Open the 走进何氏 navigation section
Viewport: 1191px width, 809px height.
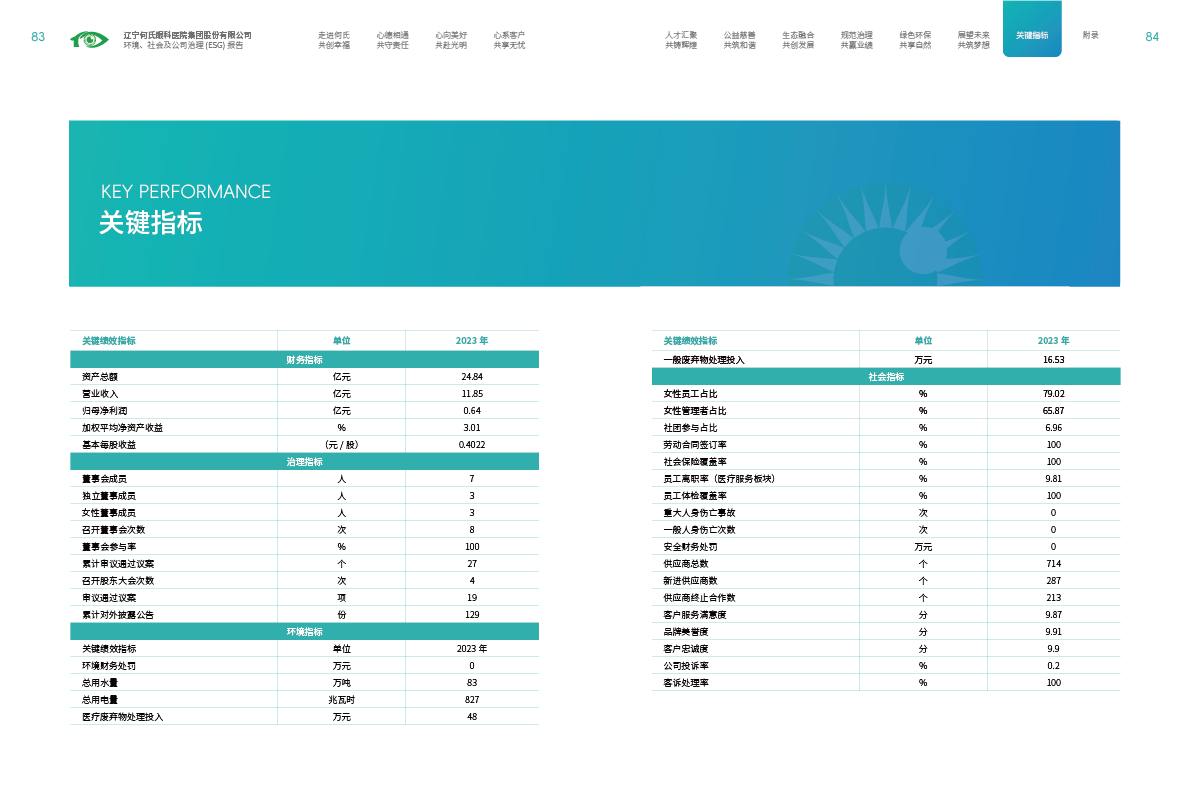tap(334, 40)
